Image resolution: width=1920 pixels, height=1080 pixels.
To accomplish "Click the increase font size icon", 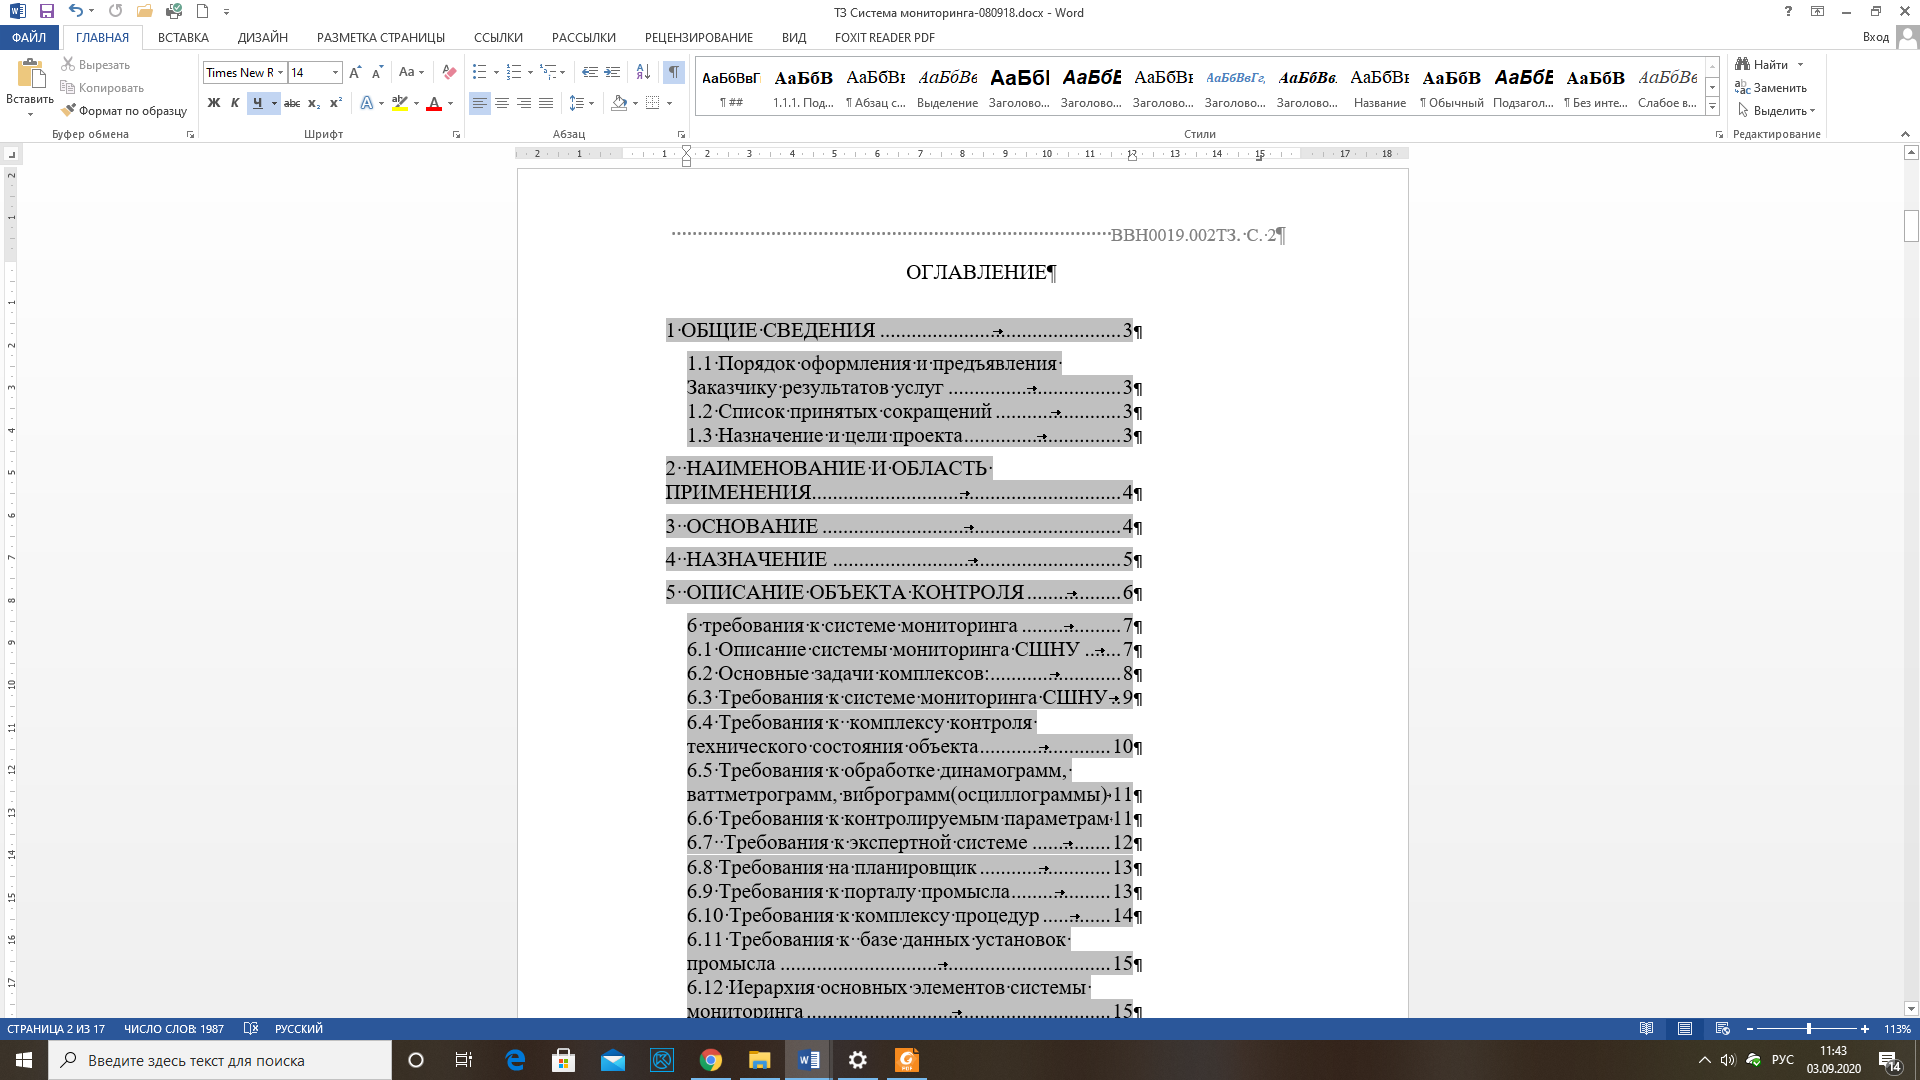I will [355, 72].
